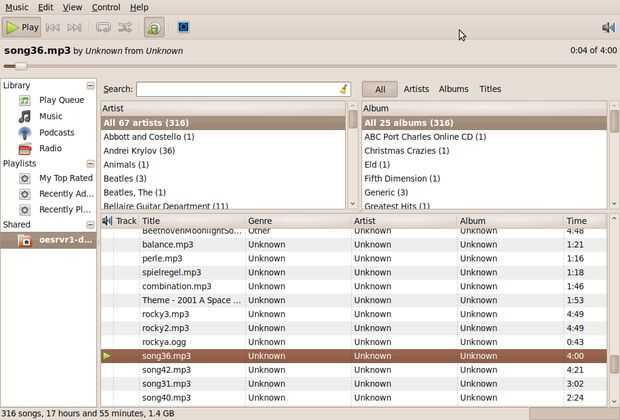The image size is (620, 420).
Task: Click the Search input field
Action: pyautogui.click(x=237, y=89)
